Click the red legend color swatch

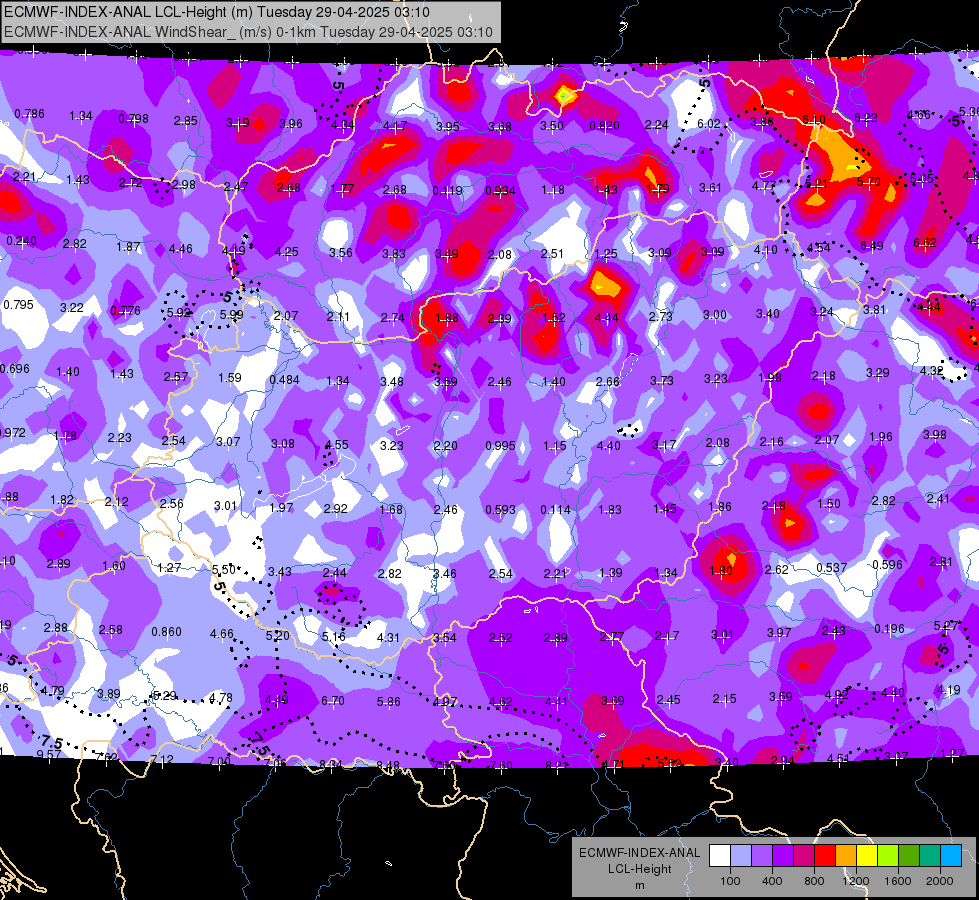825,856
